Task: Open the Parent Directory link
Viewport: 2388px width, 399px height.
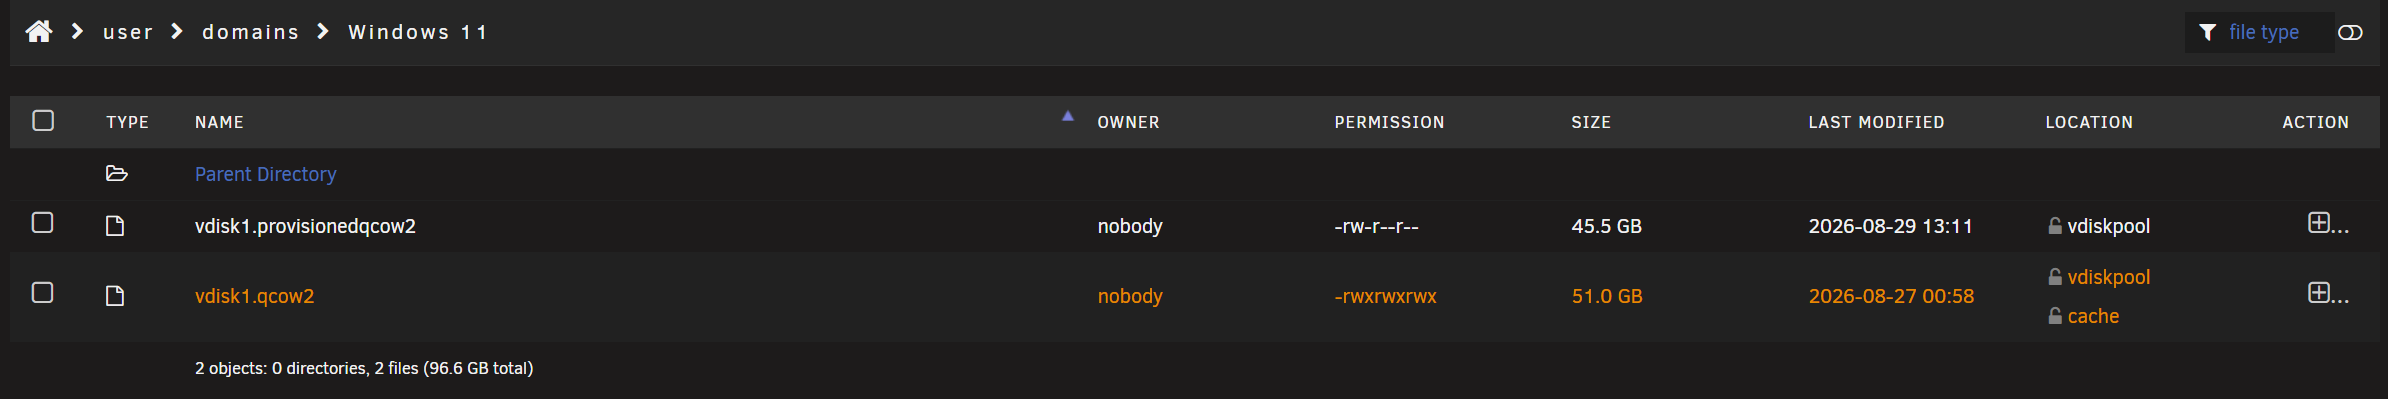Action: [266, 174]
